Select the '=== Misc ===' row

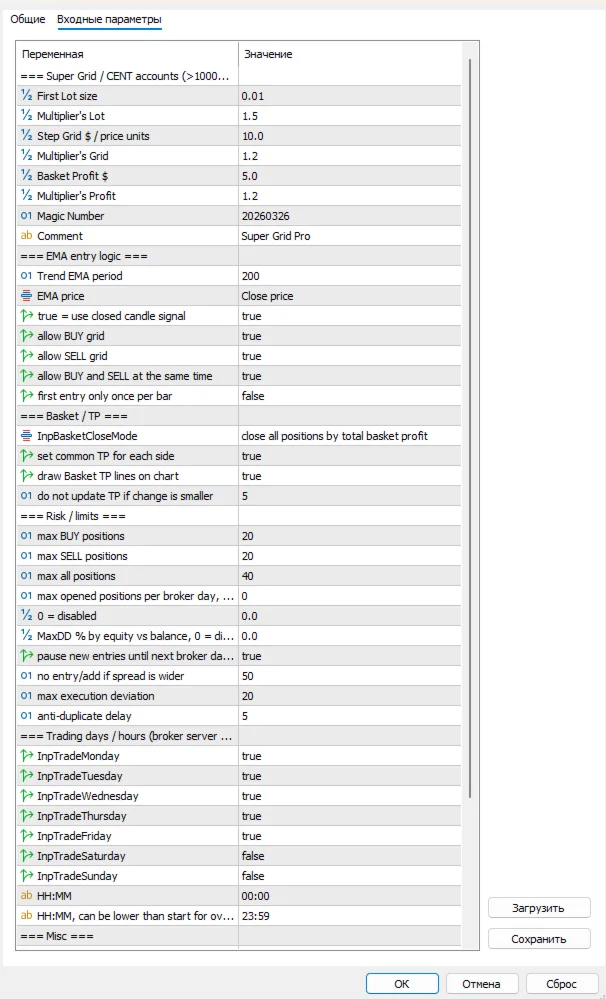pyautogui.click(x=238, y=936)
